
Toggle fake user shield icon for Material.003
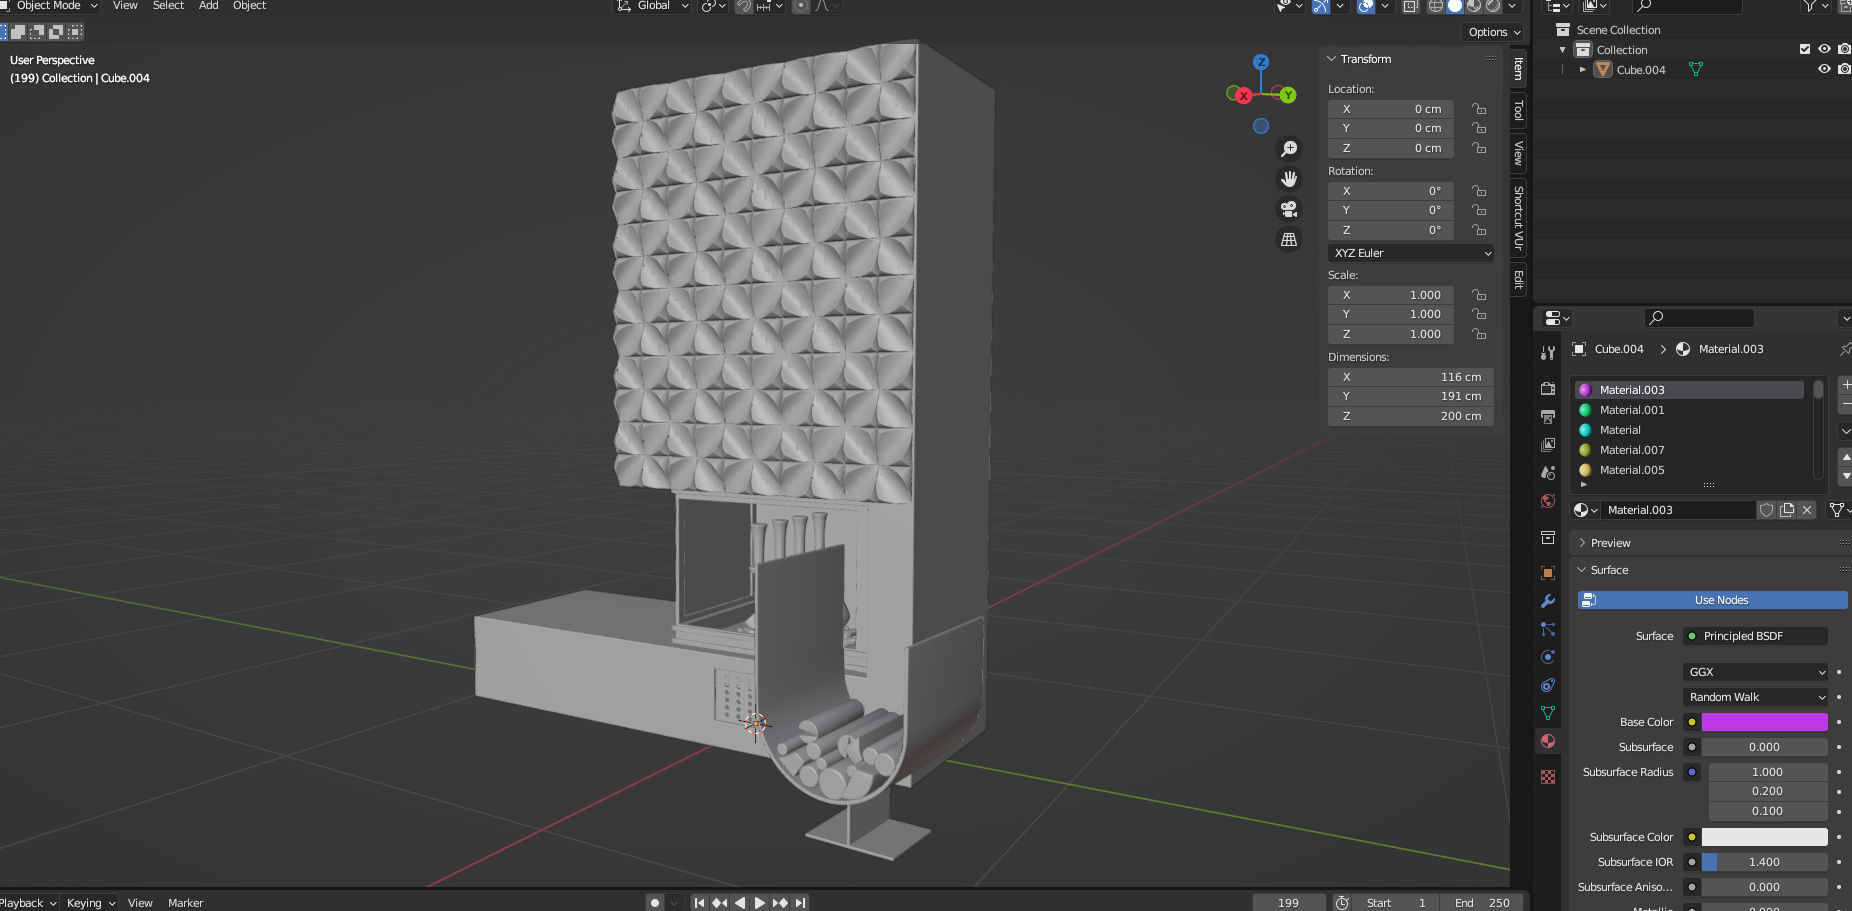tap(1767, 510)
